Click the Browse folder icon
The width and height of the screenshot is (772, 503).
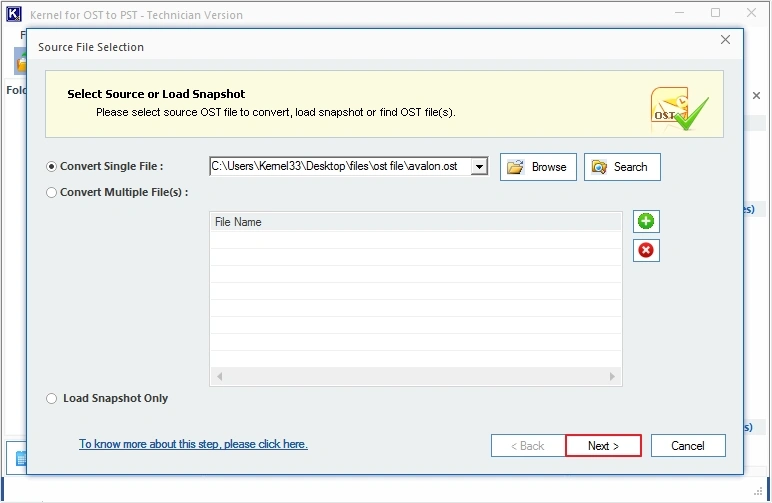[515, 167]
